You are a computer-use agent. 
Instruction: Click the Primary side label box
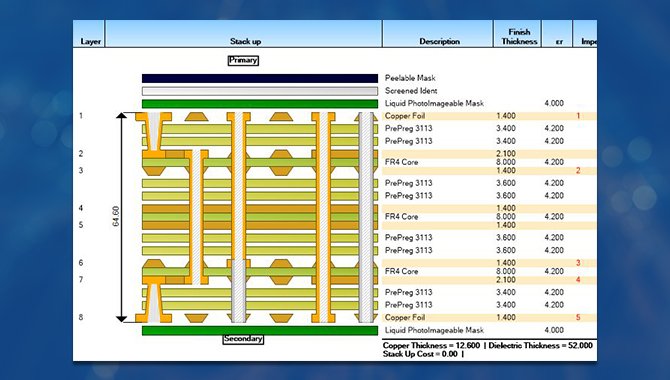tap(243, 60)
